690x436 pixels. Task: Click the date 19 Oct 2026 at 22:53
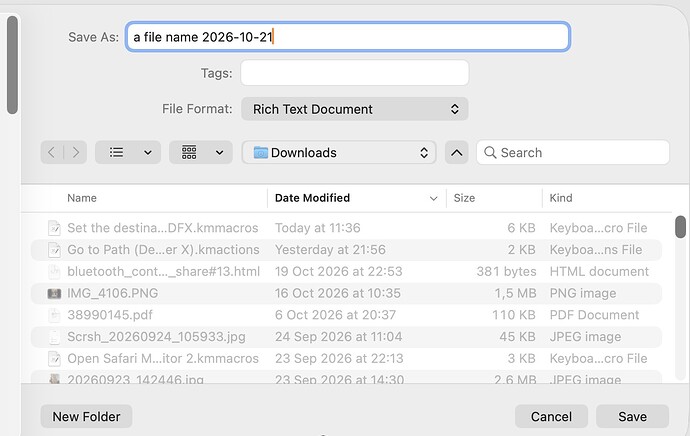(x=339, y=271)
